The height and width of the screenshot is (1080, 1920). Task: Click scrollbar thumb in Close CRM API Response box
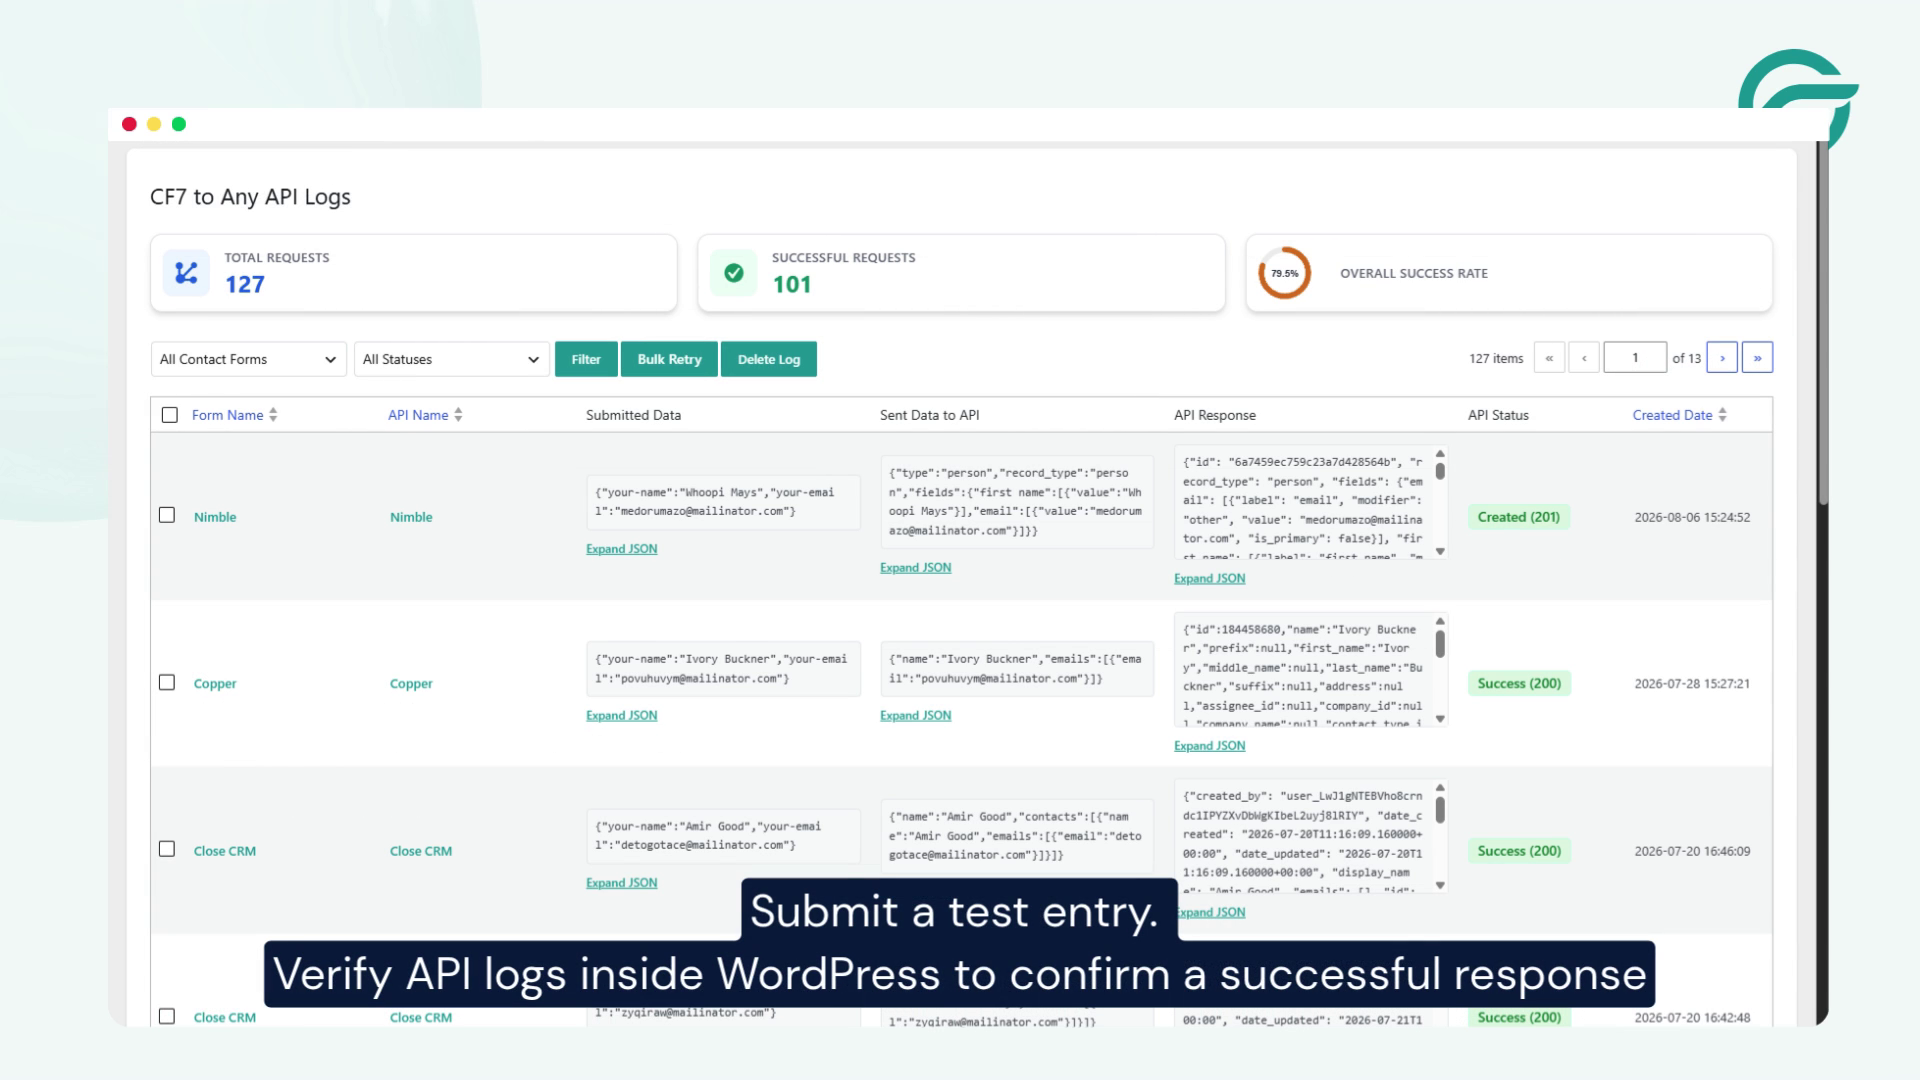coord(1440,811)
